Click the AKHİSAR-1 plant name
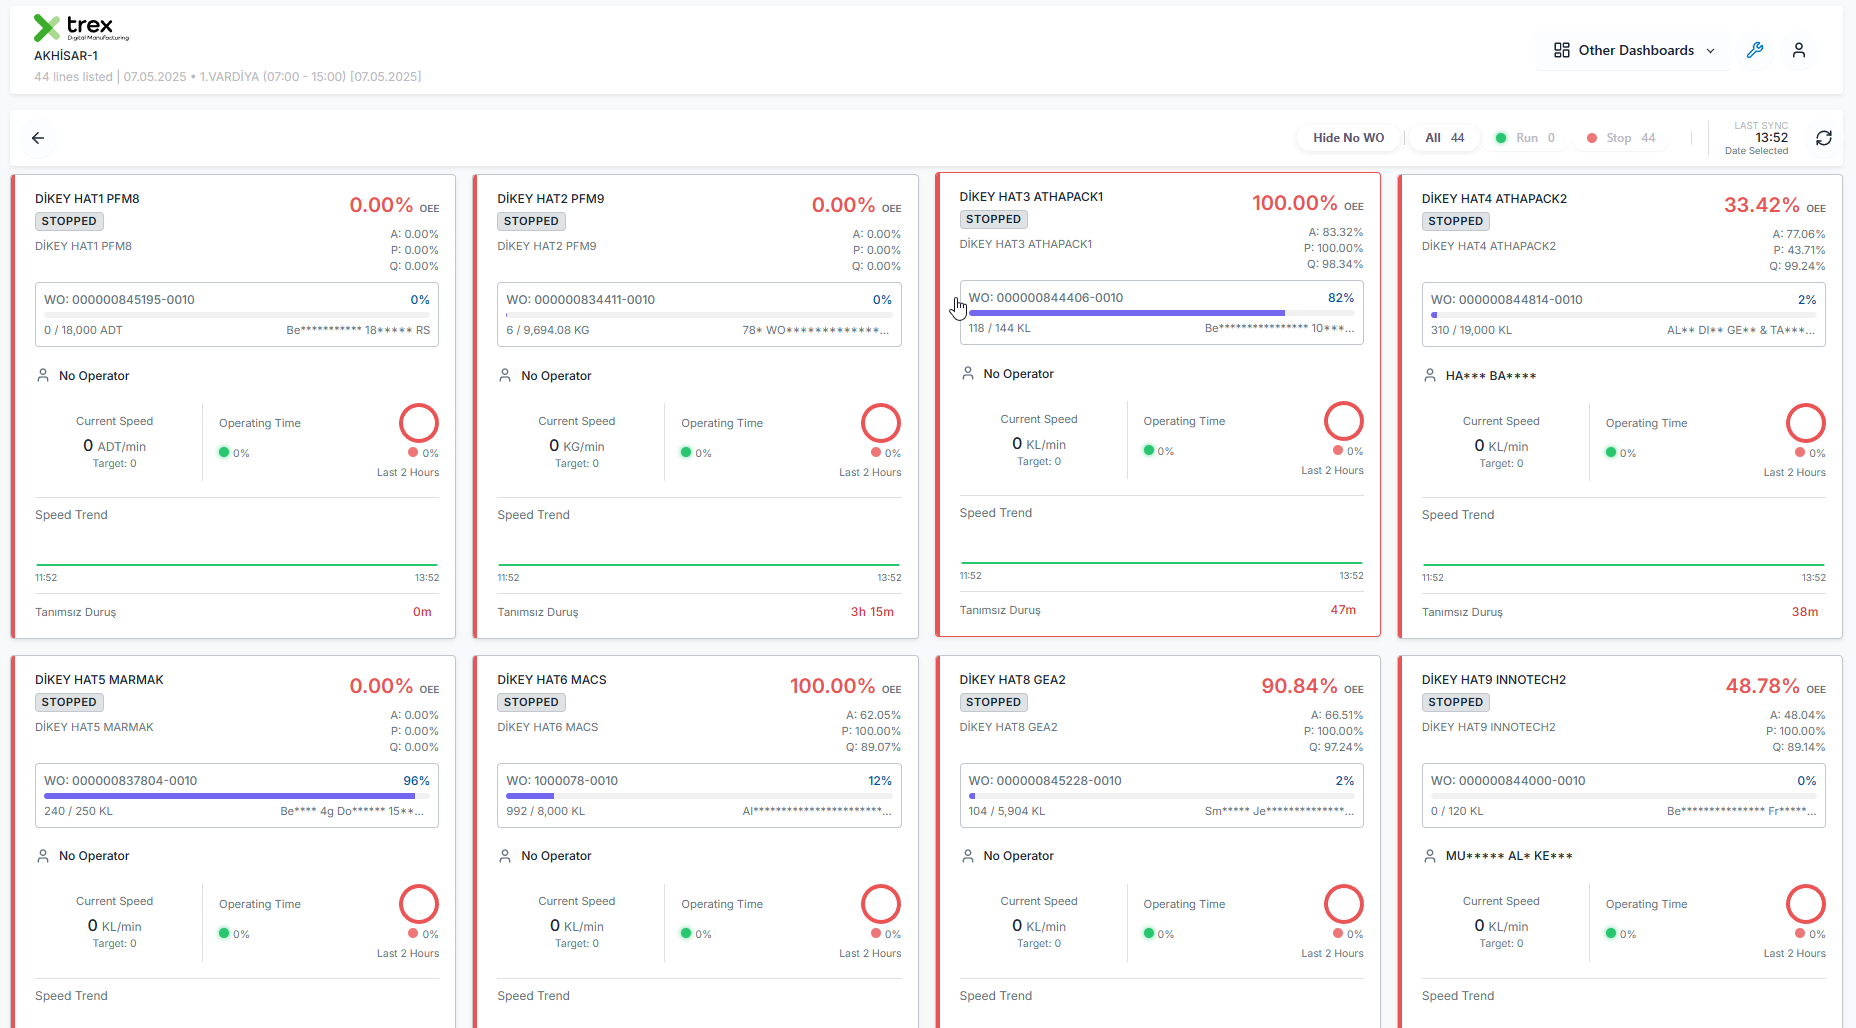 pyautogui.click(x=66, y=56)
